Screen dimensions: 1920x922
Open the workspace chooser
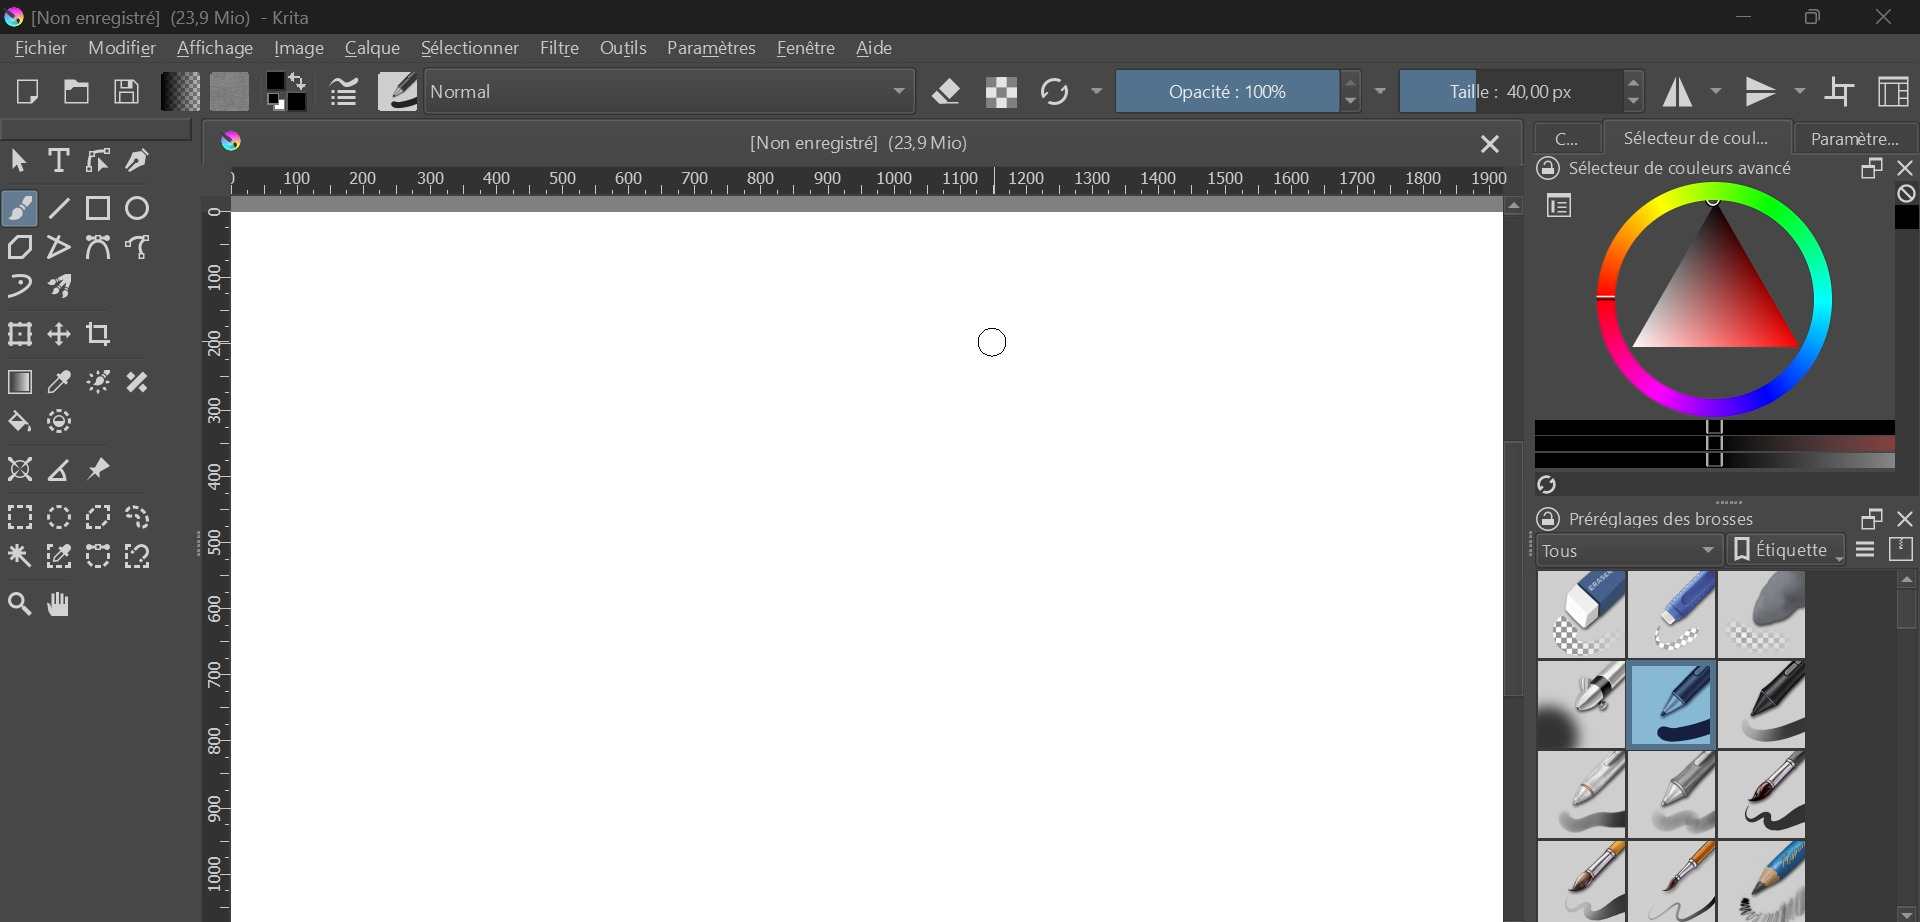point(1893,92)
